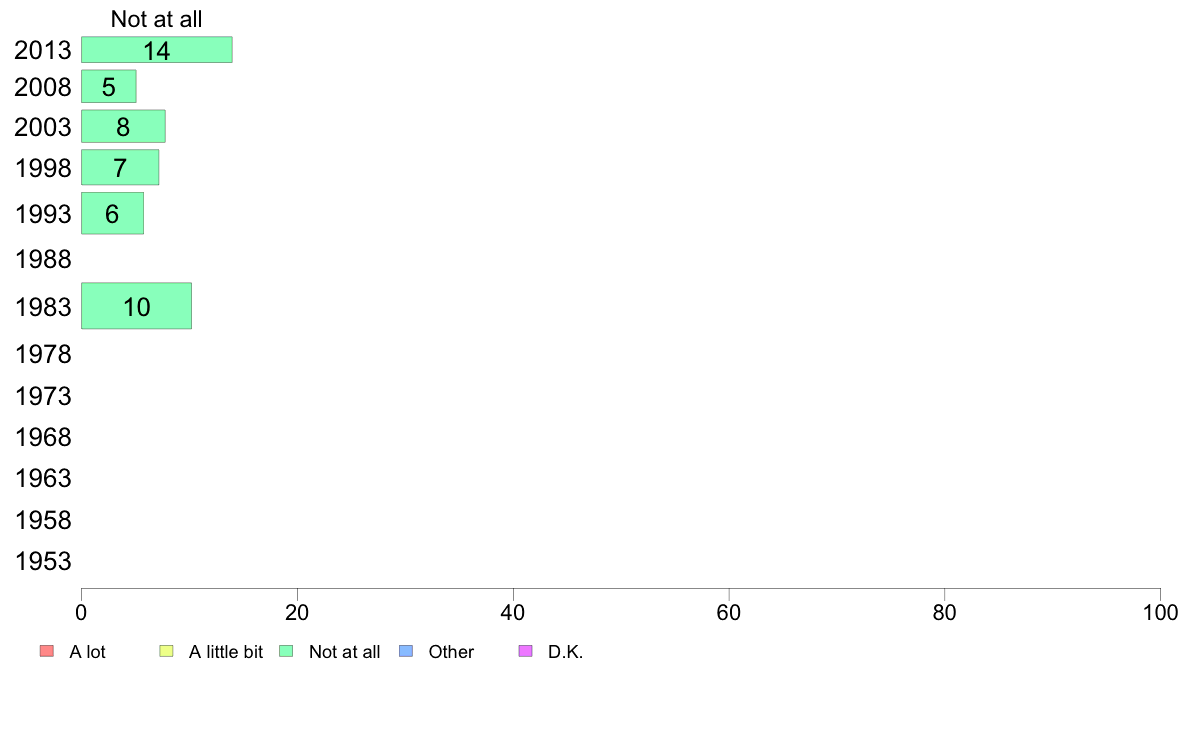The image size is (1188, 736).
Task: Click the red A lot legend swatch
Action: [47, 651]
